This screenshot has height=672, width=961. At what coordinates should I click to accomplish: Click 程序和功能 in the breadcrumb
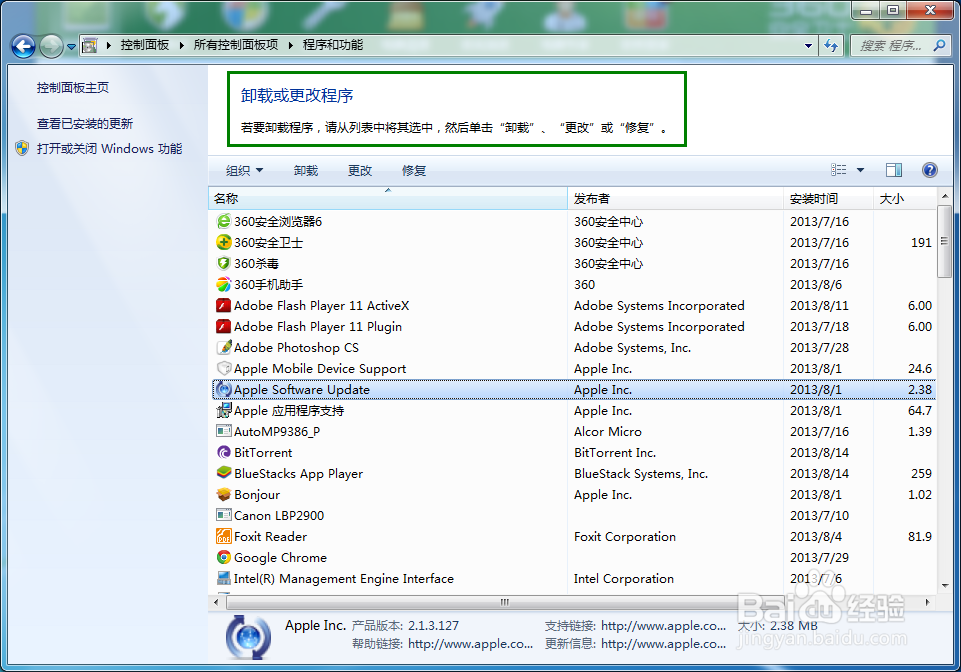(333, 45)
